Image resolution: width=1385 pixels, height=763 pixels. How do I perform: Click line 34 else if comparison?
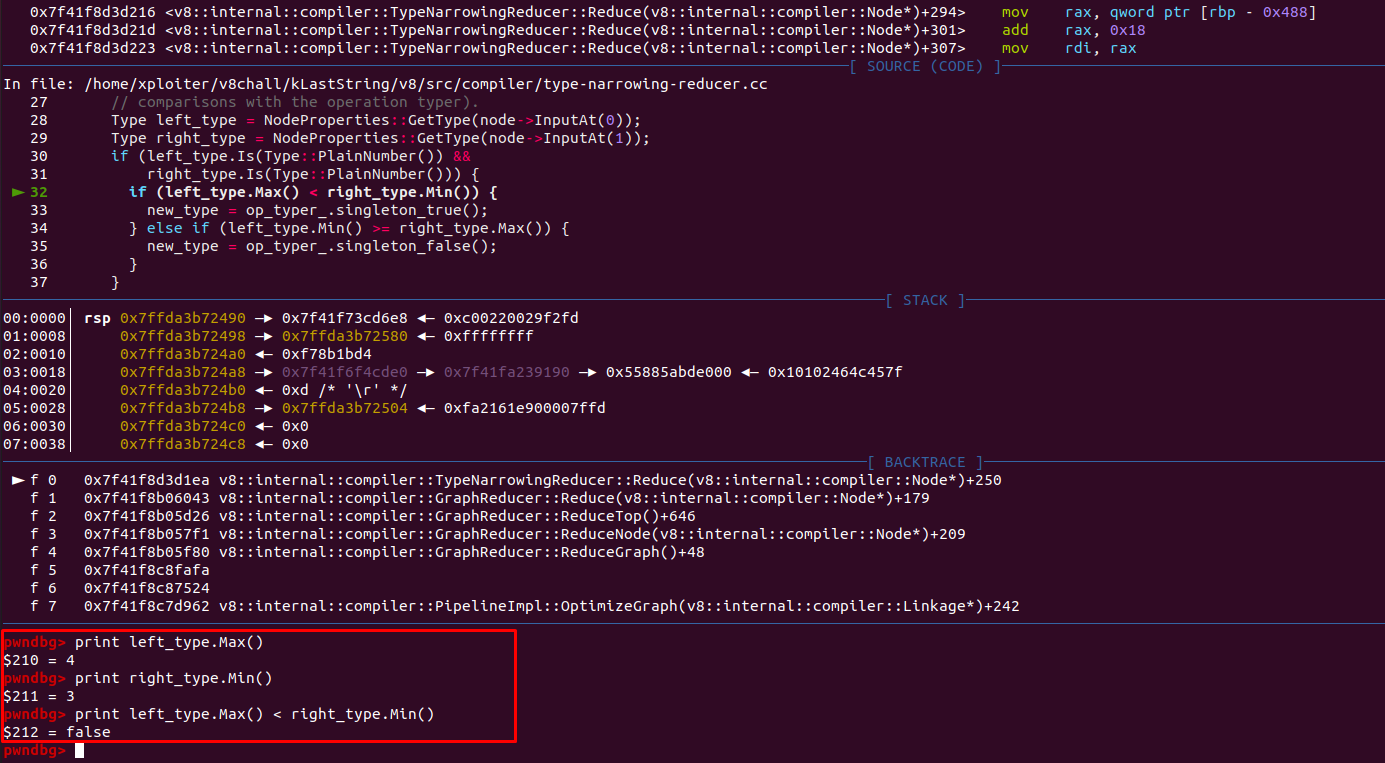(x=349, y=228)
